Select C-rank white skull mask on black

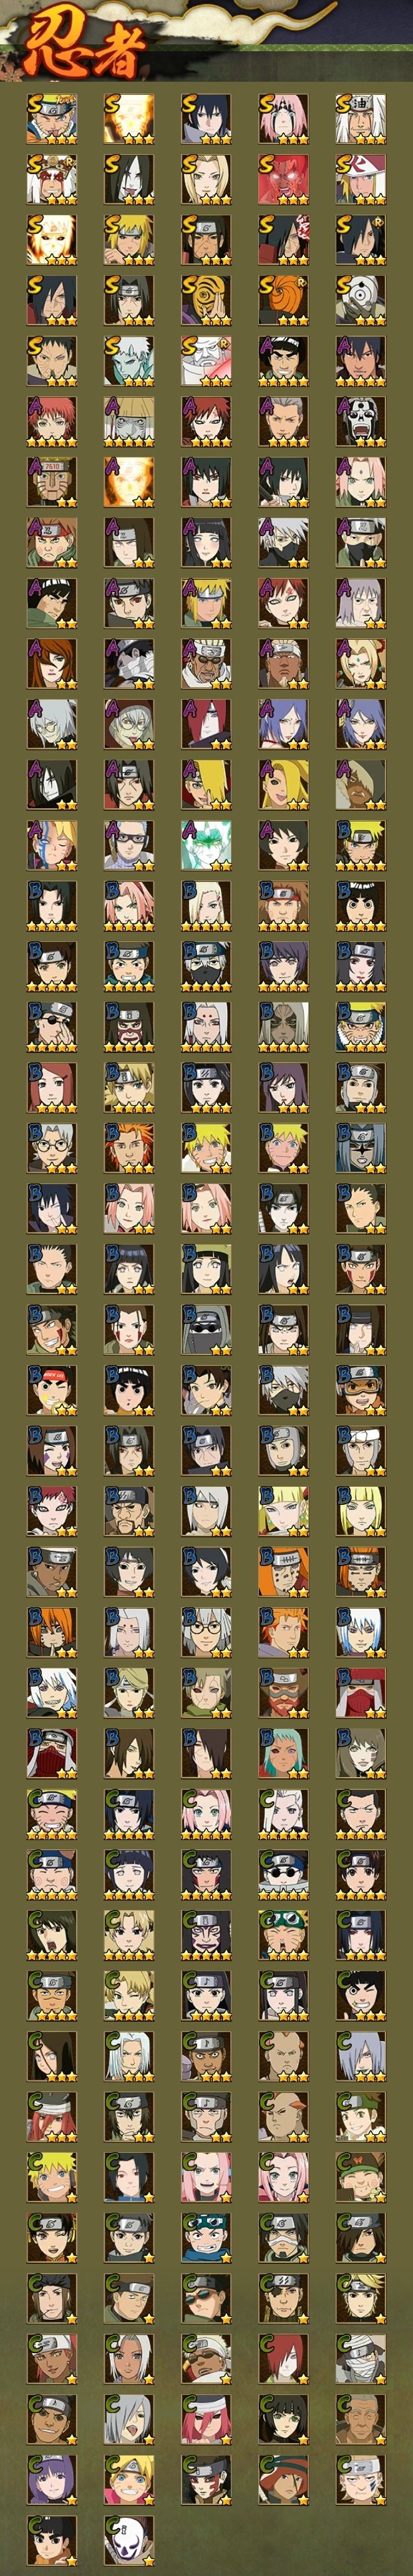coord(129,2540)
